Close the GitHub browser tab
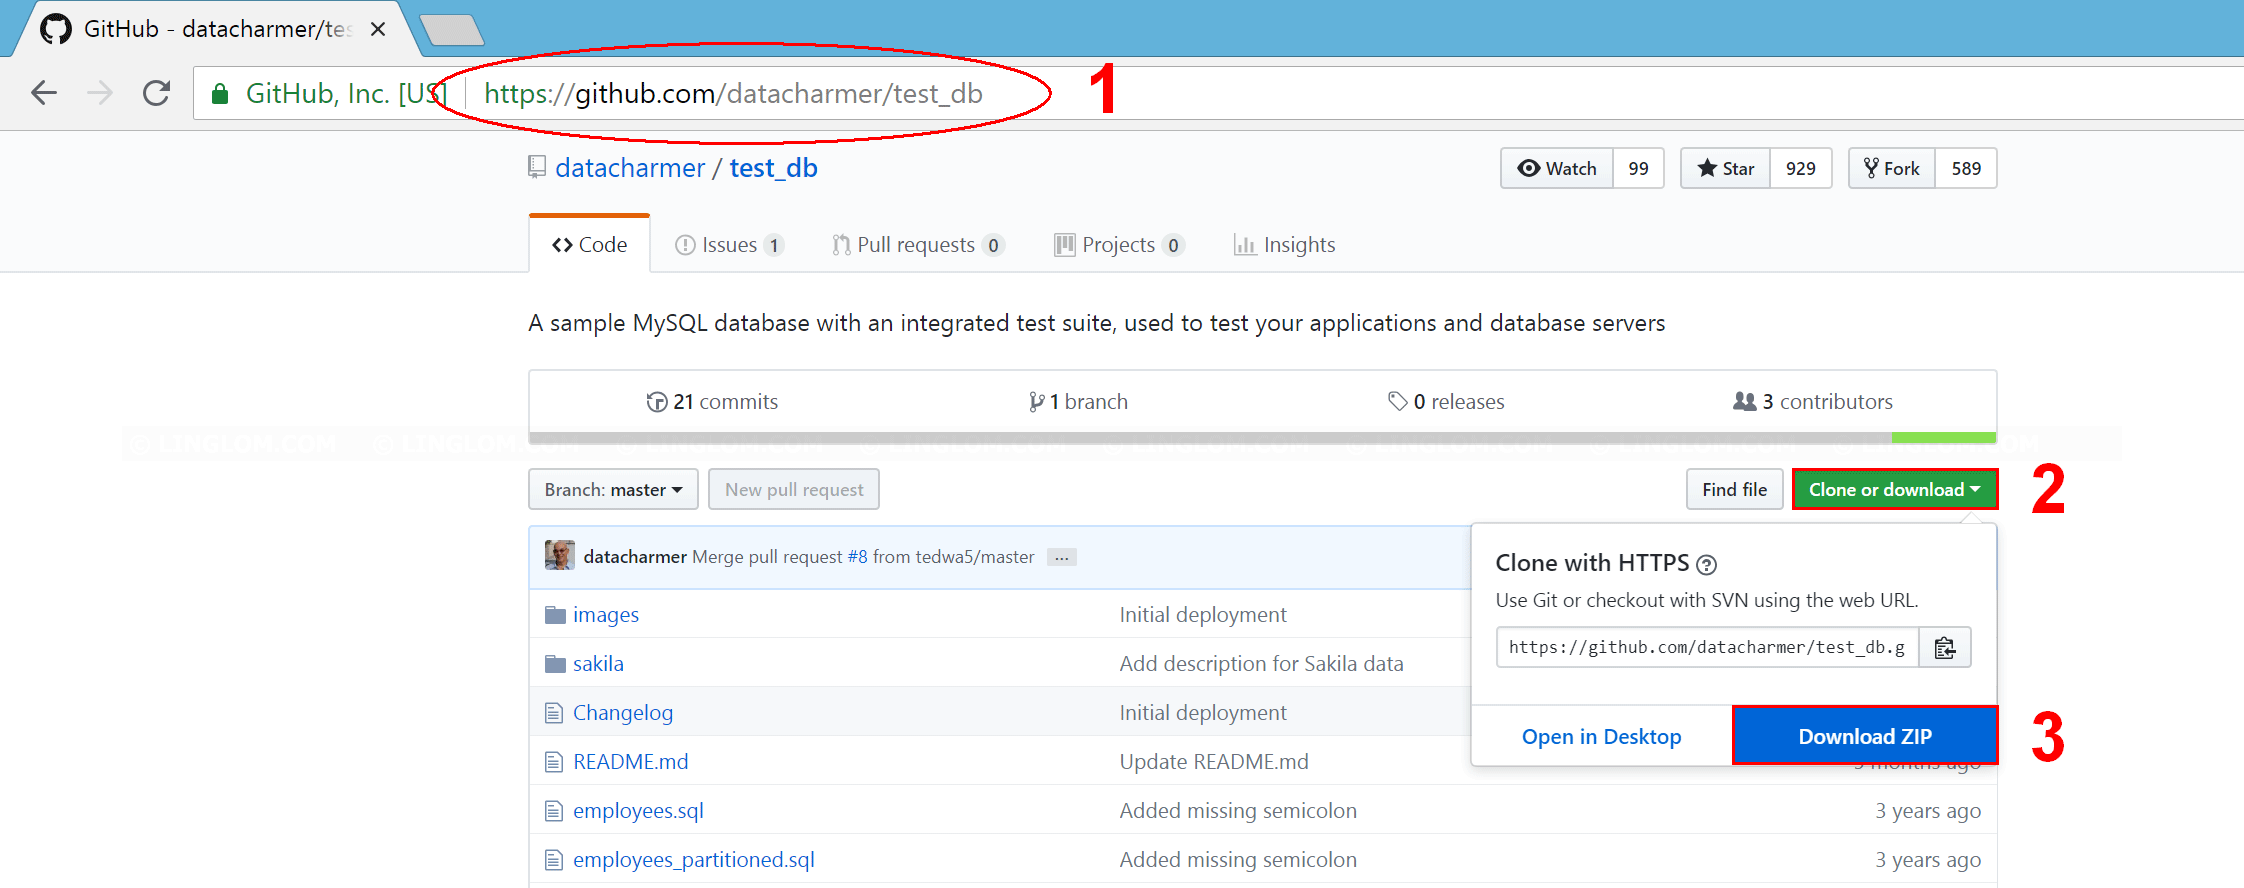Viewport: 2244px width, 888px height. [x=378, y=29]
